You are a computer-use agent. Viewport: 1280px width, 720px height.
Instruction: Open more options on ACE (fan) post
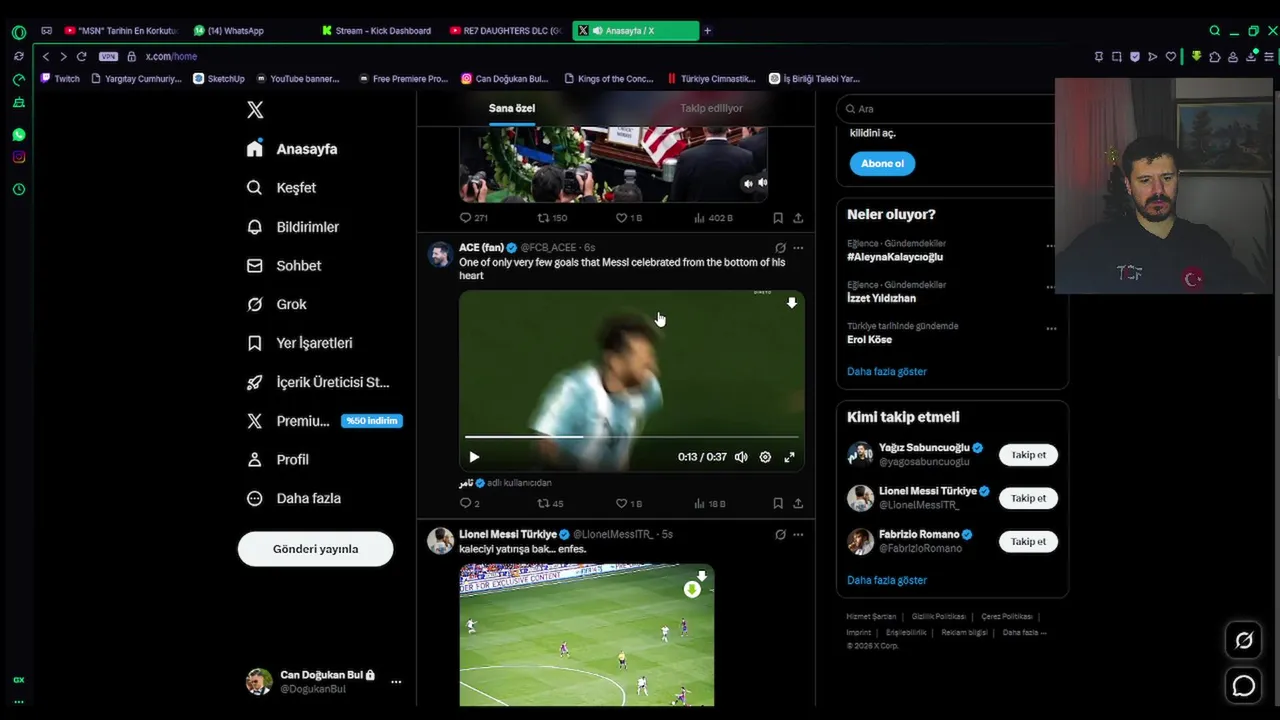[798, 248]
